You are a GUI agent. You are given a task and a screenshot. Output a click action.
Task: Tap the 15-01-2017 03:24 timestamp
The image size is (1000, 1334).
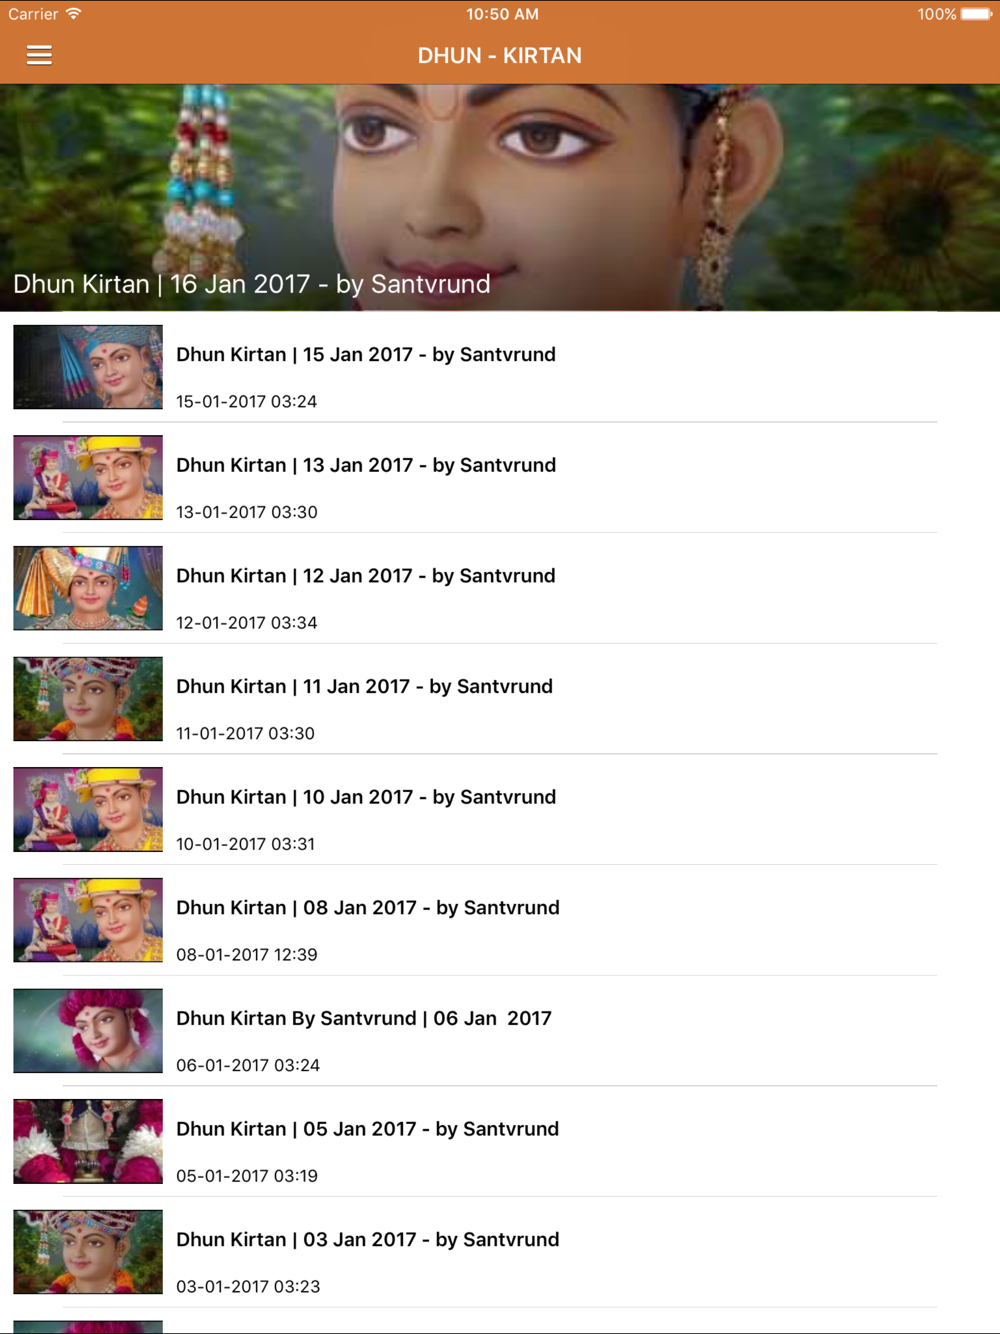pyautogui.click(x=246, y=401)
